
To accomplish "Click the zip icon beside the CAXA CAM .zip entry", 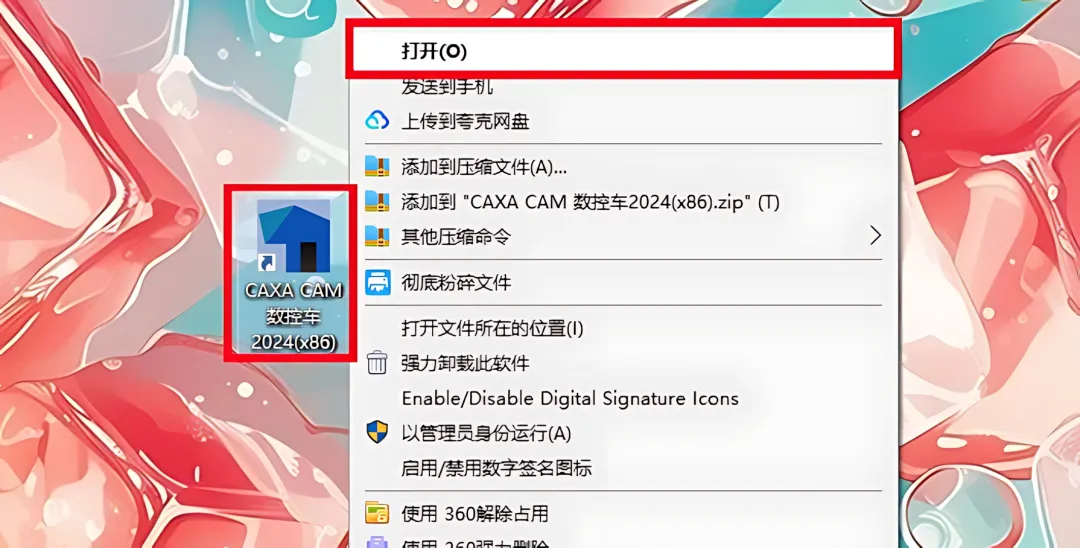I will (377, 202).
